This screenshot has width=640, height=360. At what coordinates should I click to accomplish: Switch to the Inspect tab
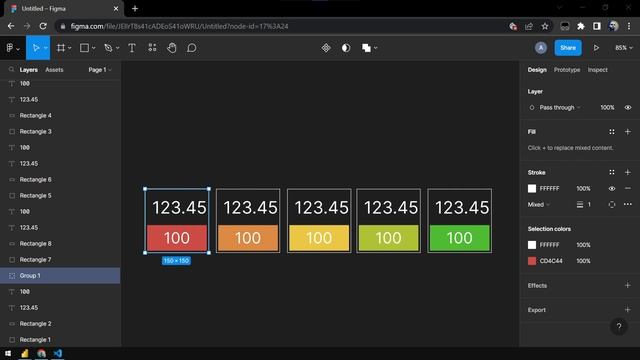(x=598, y=70)
